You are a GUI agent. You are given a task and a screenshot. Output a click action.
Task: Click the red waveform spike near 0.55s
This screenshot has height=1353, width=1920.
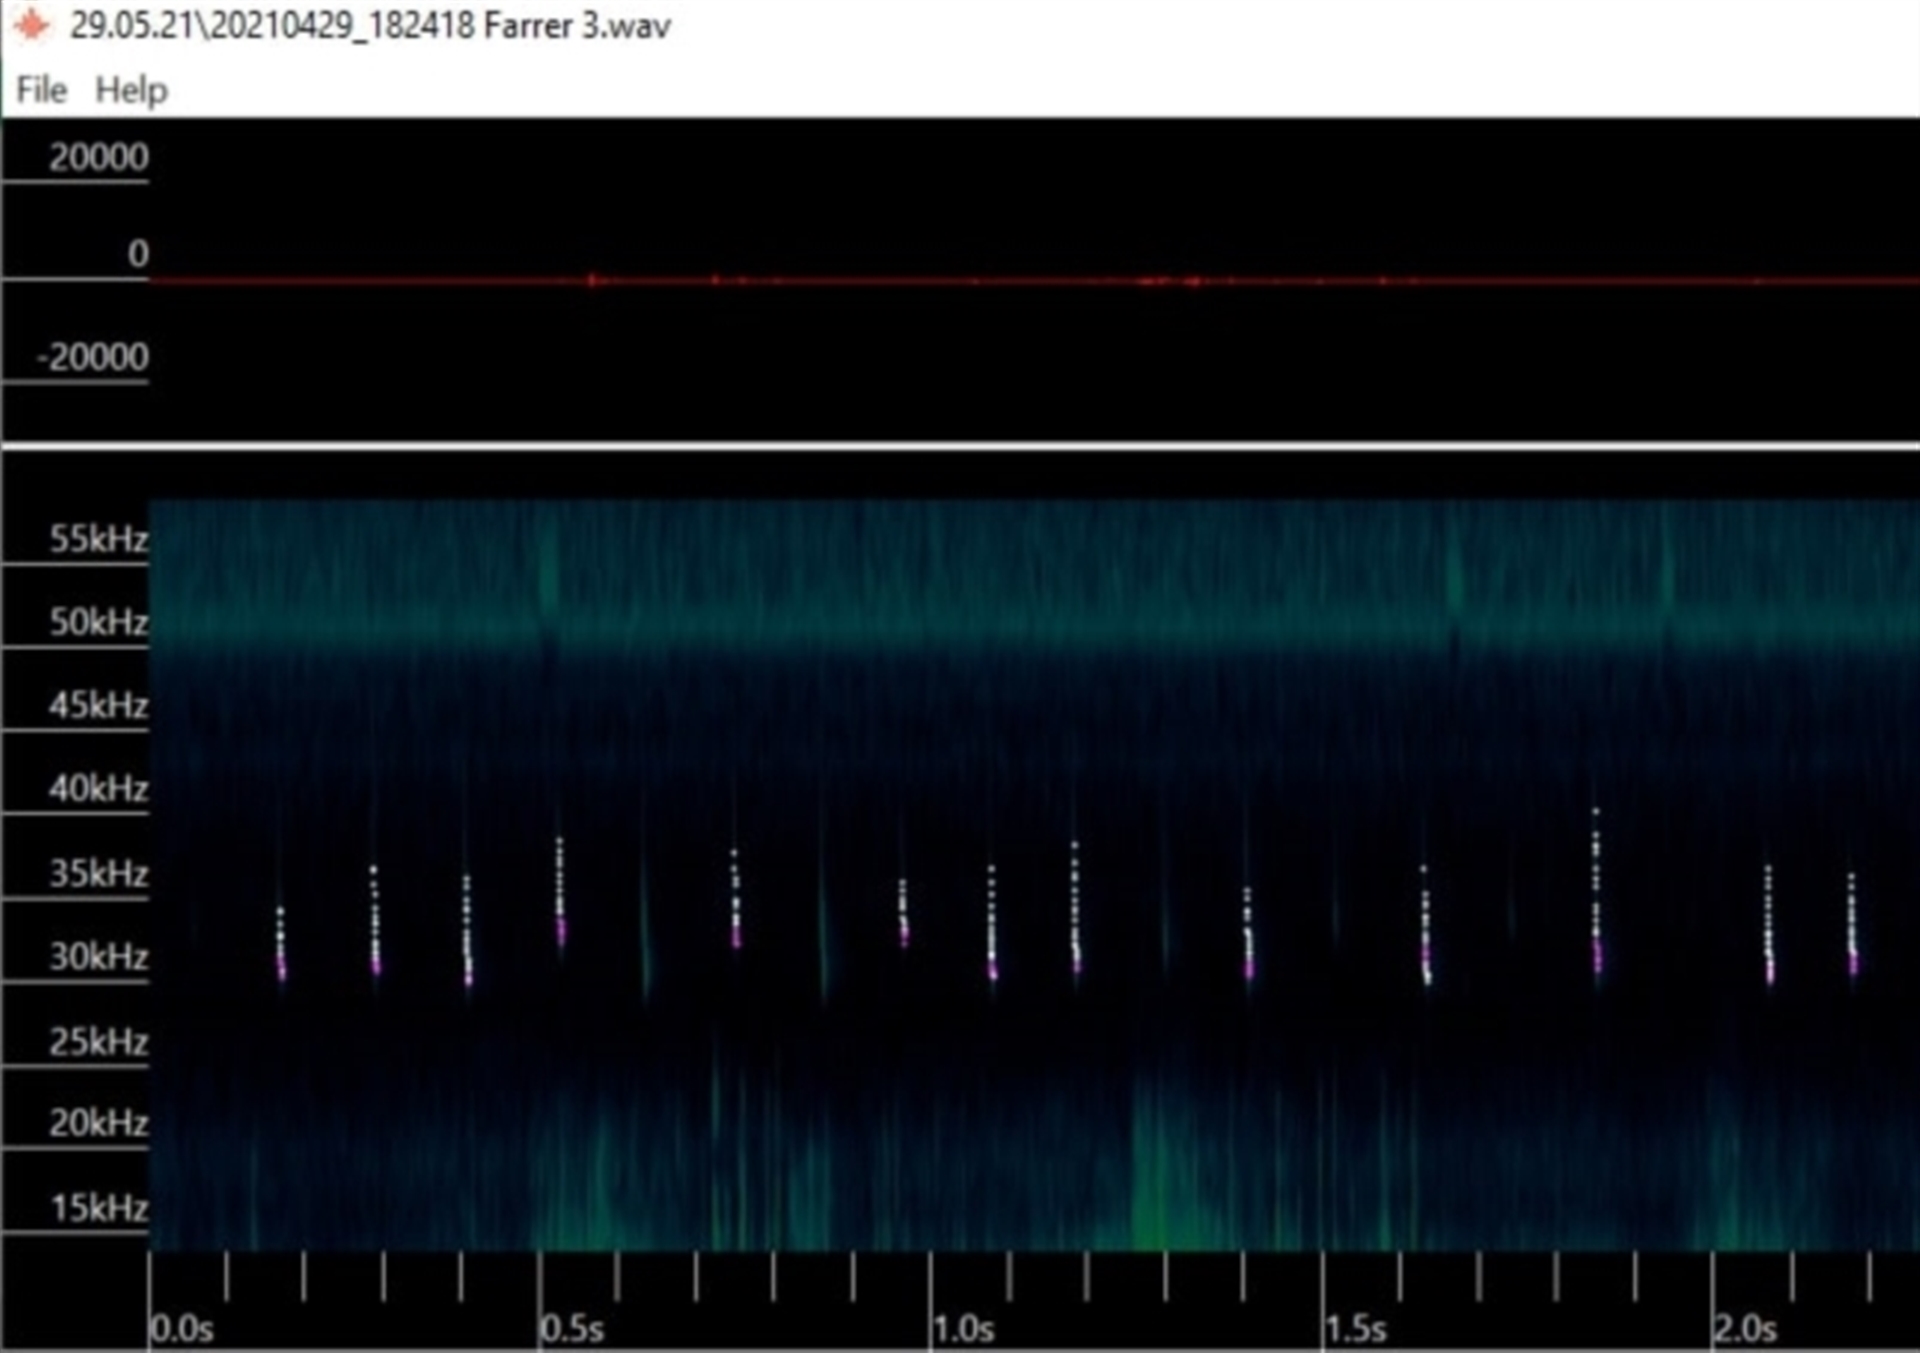point(593,280)
